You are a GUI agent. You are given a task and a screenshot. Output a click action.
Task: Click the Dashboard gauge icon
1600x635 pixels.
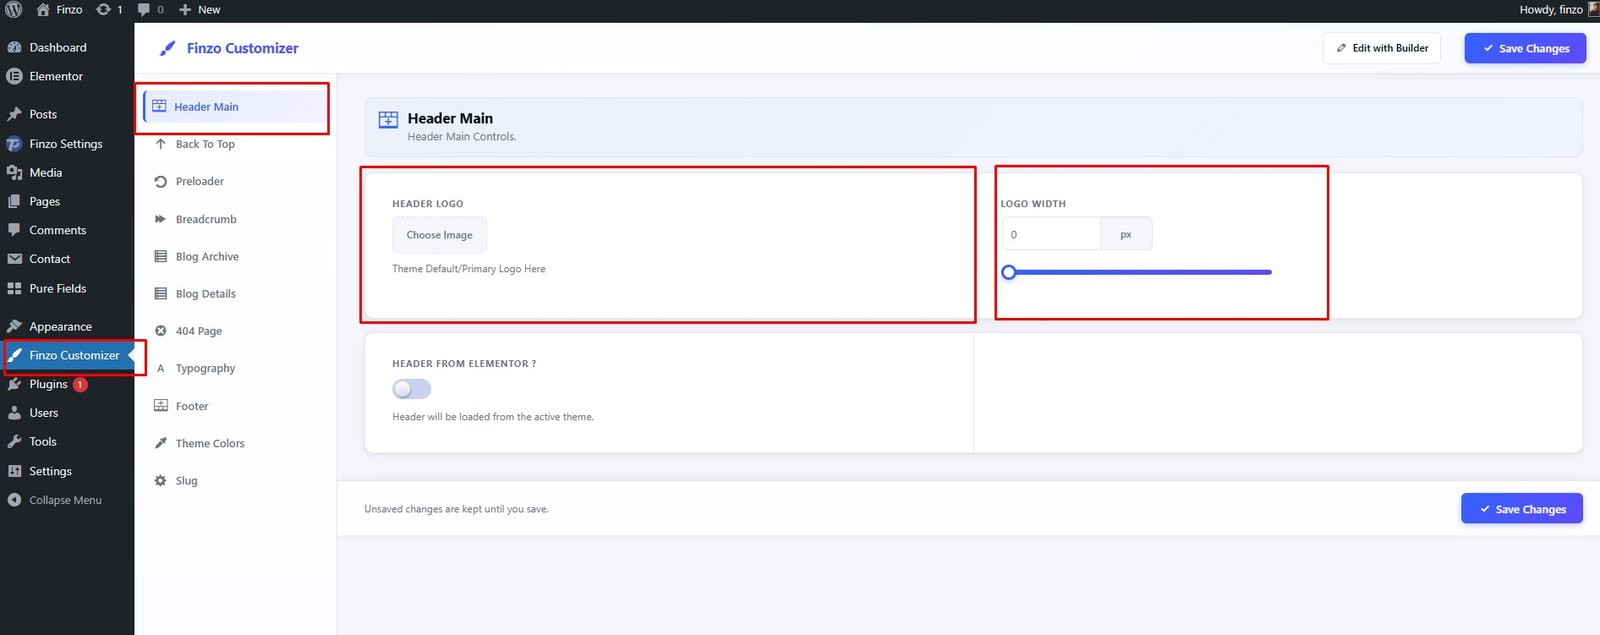coord(14,47)
